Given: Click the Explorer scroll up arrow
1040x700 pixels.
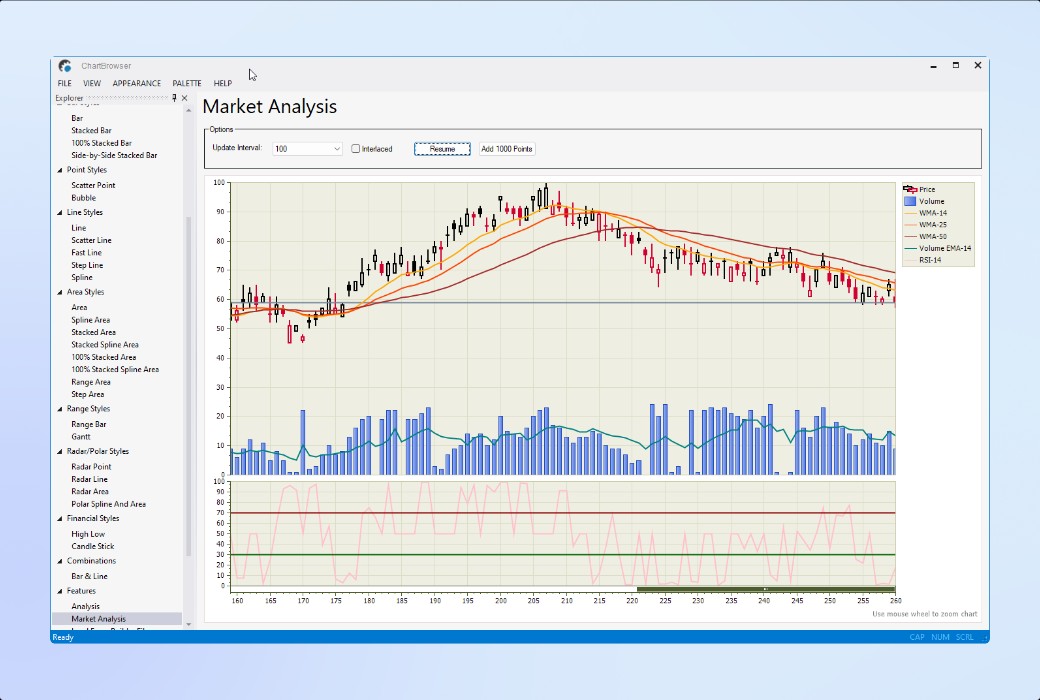Looking at the screenshot, I should click(188, 110).
